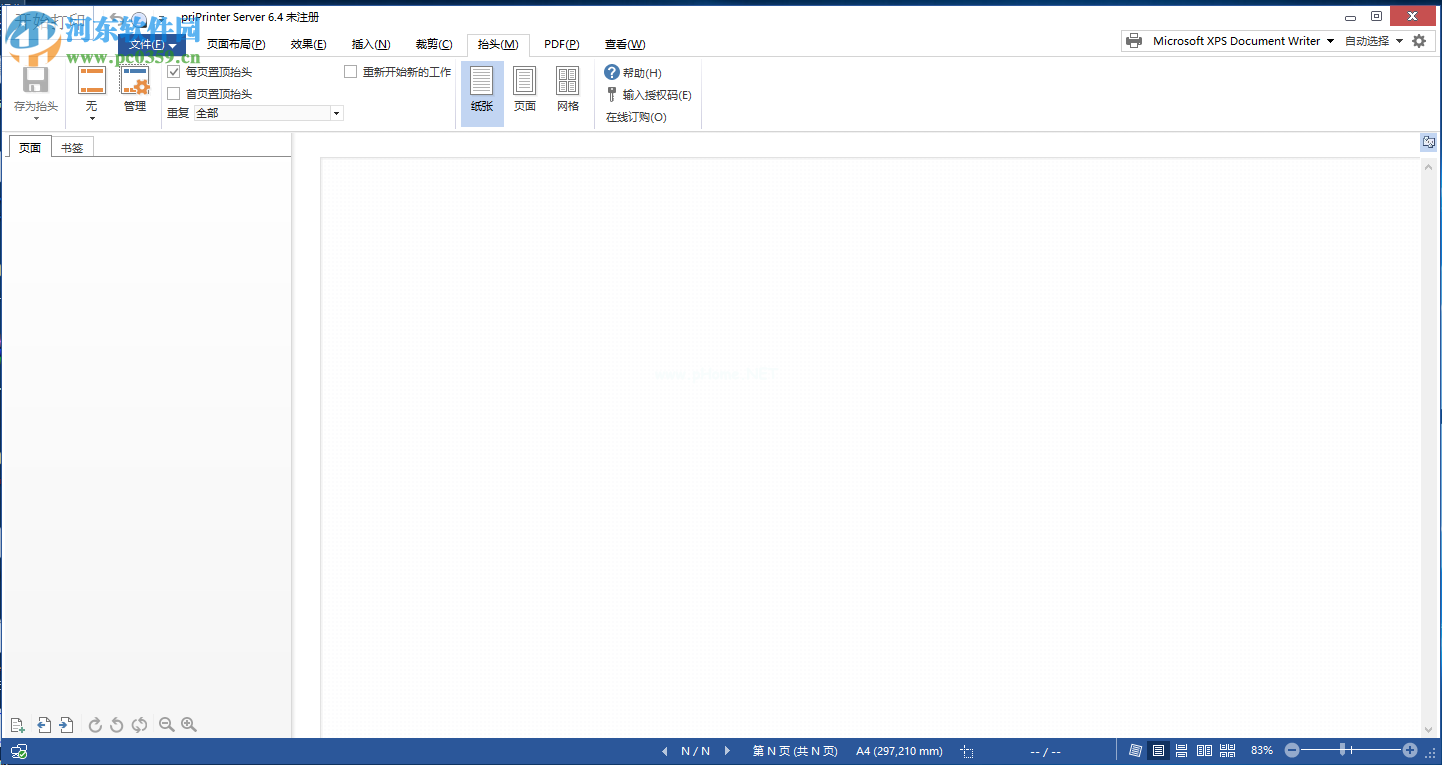This screenshot has height=765, width=1442.
Task: Switch to sidebar 页面 tab
Action: point(30,147)
